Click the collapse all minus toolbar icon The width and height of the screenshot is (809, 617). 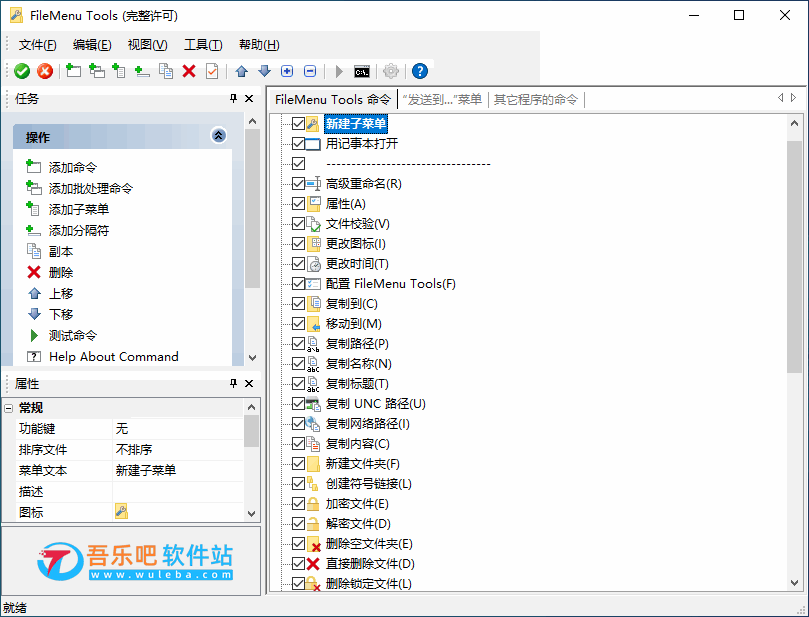click(x=310, y=71)
